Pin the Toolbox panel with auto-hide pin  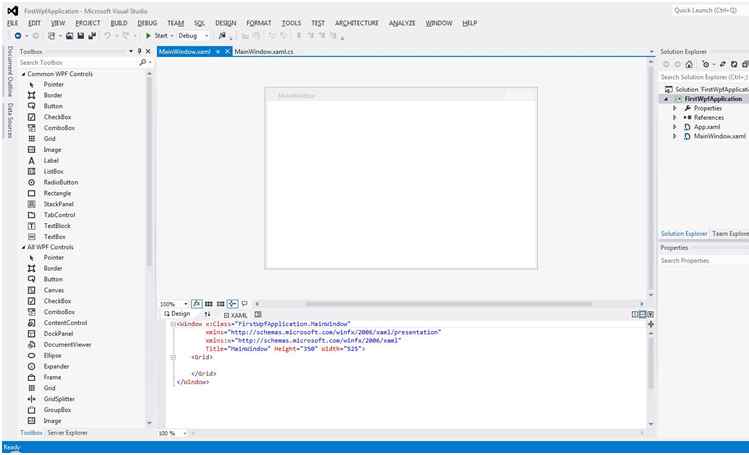pyautogui.click(x=139, y=51)
